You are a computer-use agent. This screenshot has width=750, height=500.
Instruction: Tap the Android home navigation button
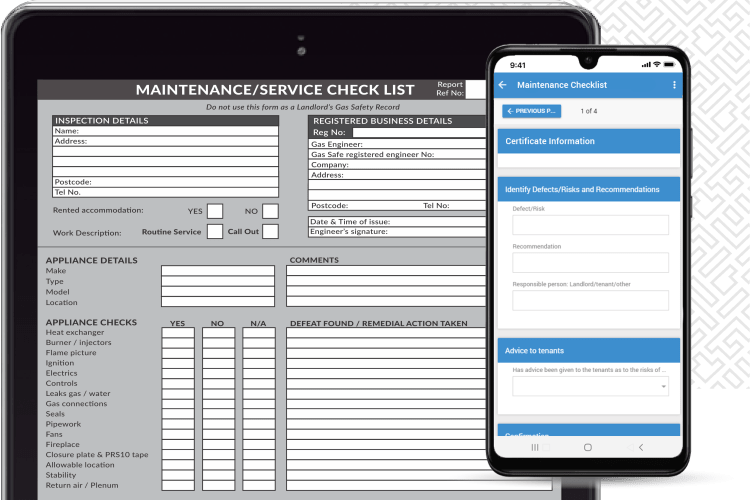(588, 447)
